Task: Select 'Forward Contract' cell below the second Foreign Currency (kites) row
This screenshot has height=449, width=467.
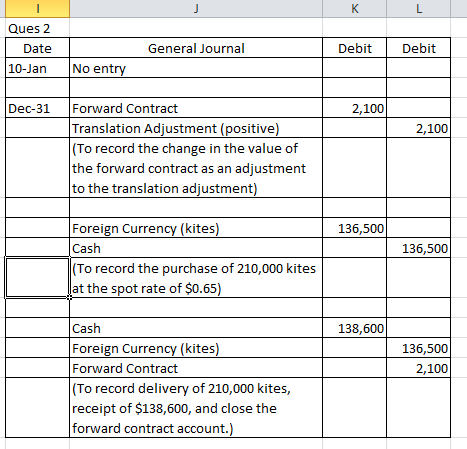Action: (x=196, y=368)
